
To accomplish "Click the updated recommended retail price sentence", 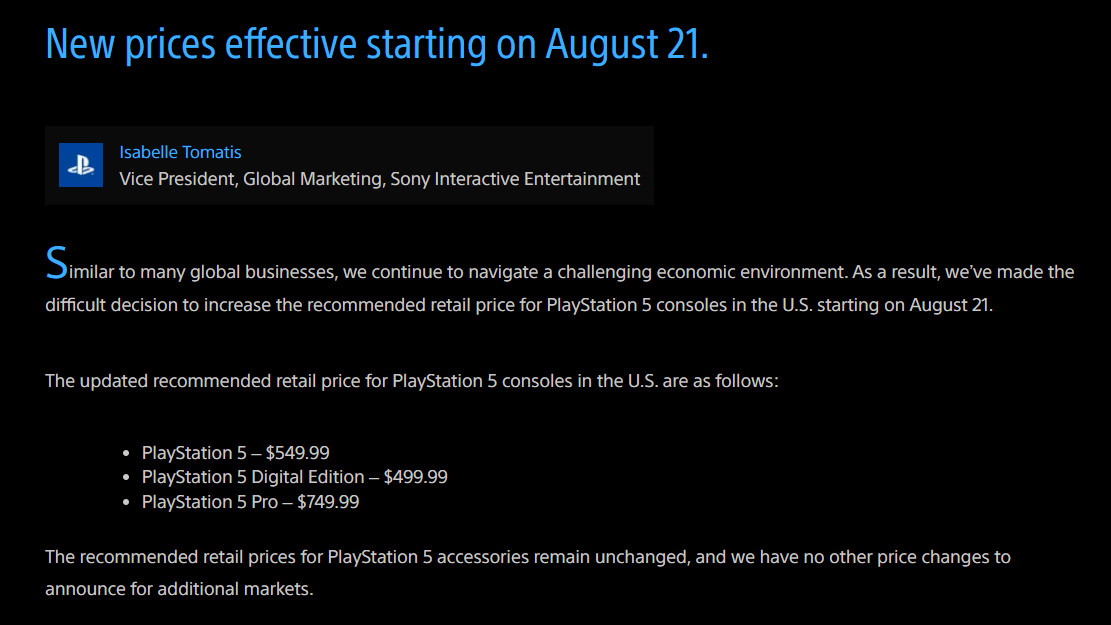I will coord(412,381).
